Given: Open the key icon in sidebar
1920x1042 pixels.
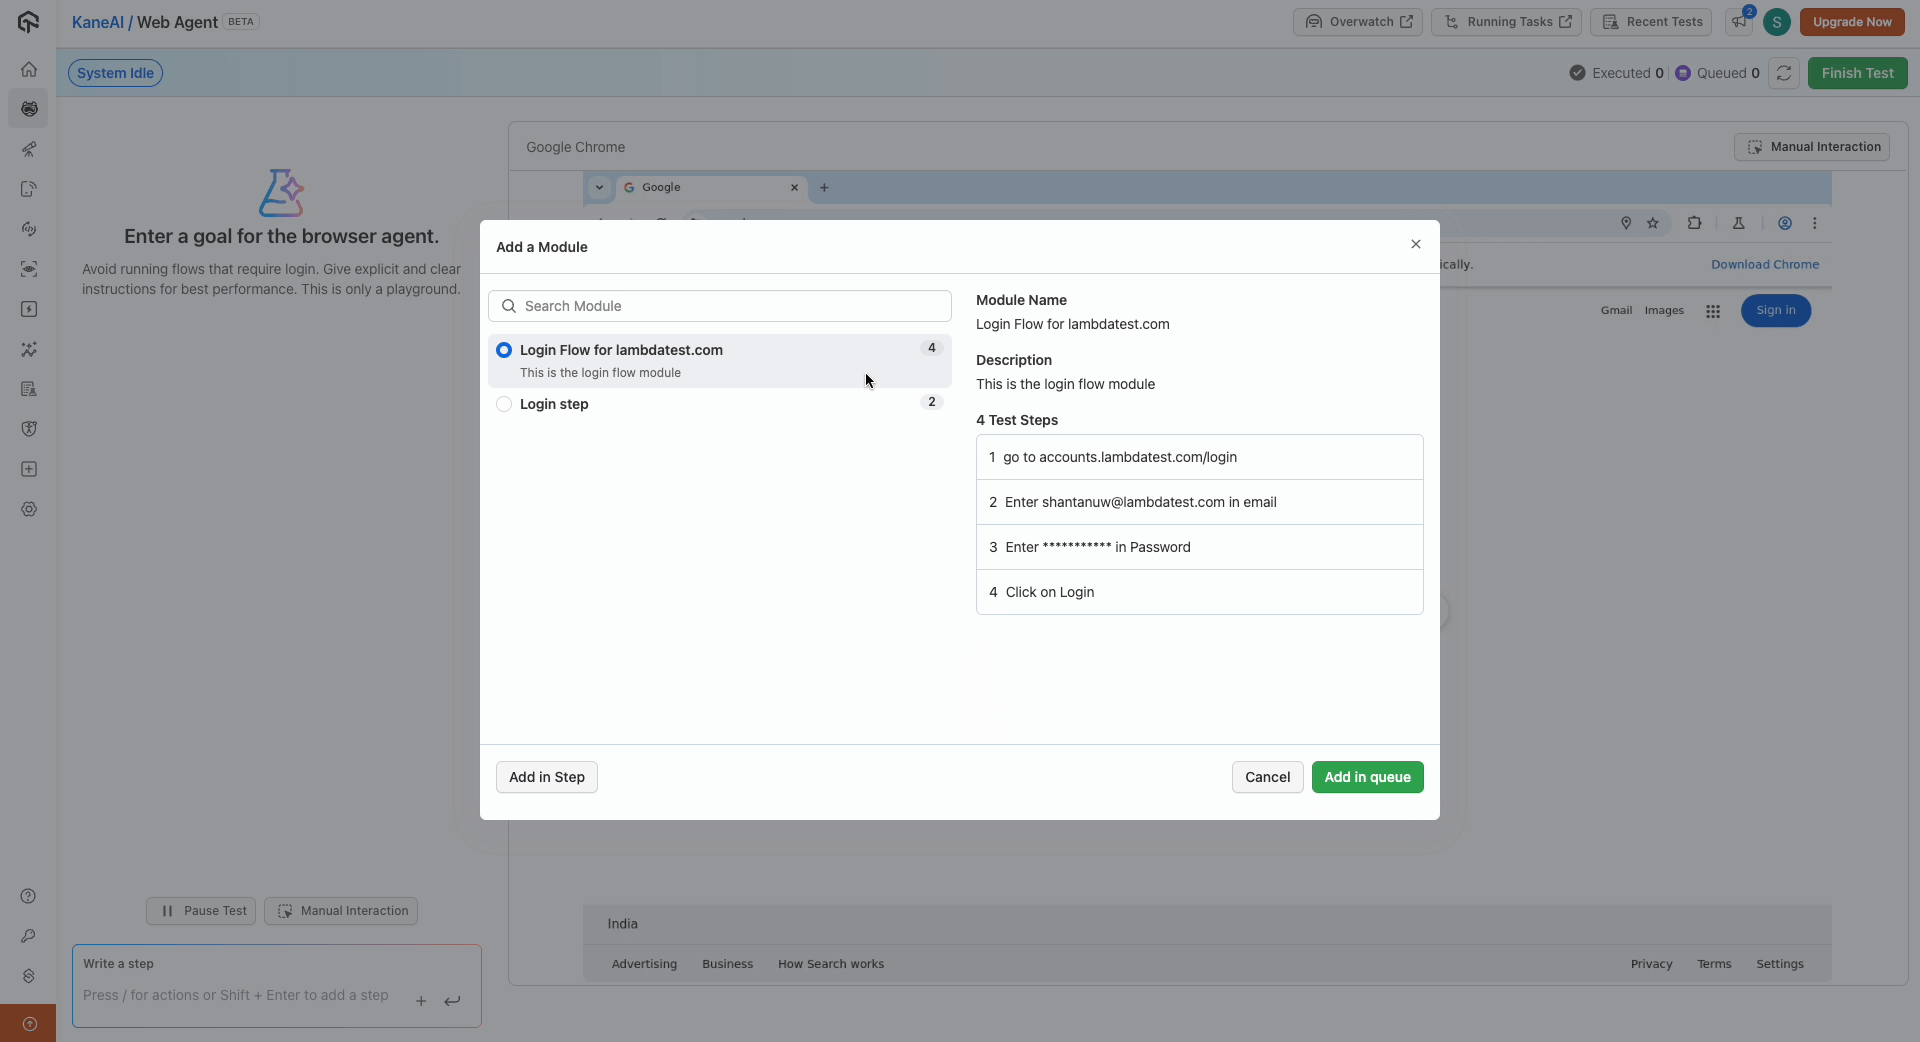Looking at the screenshot, I should (28, 936).
